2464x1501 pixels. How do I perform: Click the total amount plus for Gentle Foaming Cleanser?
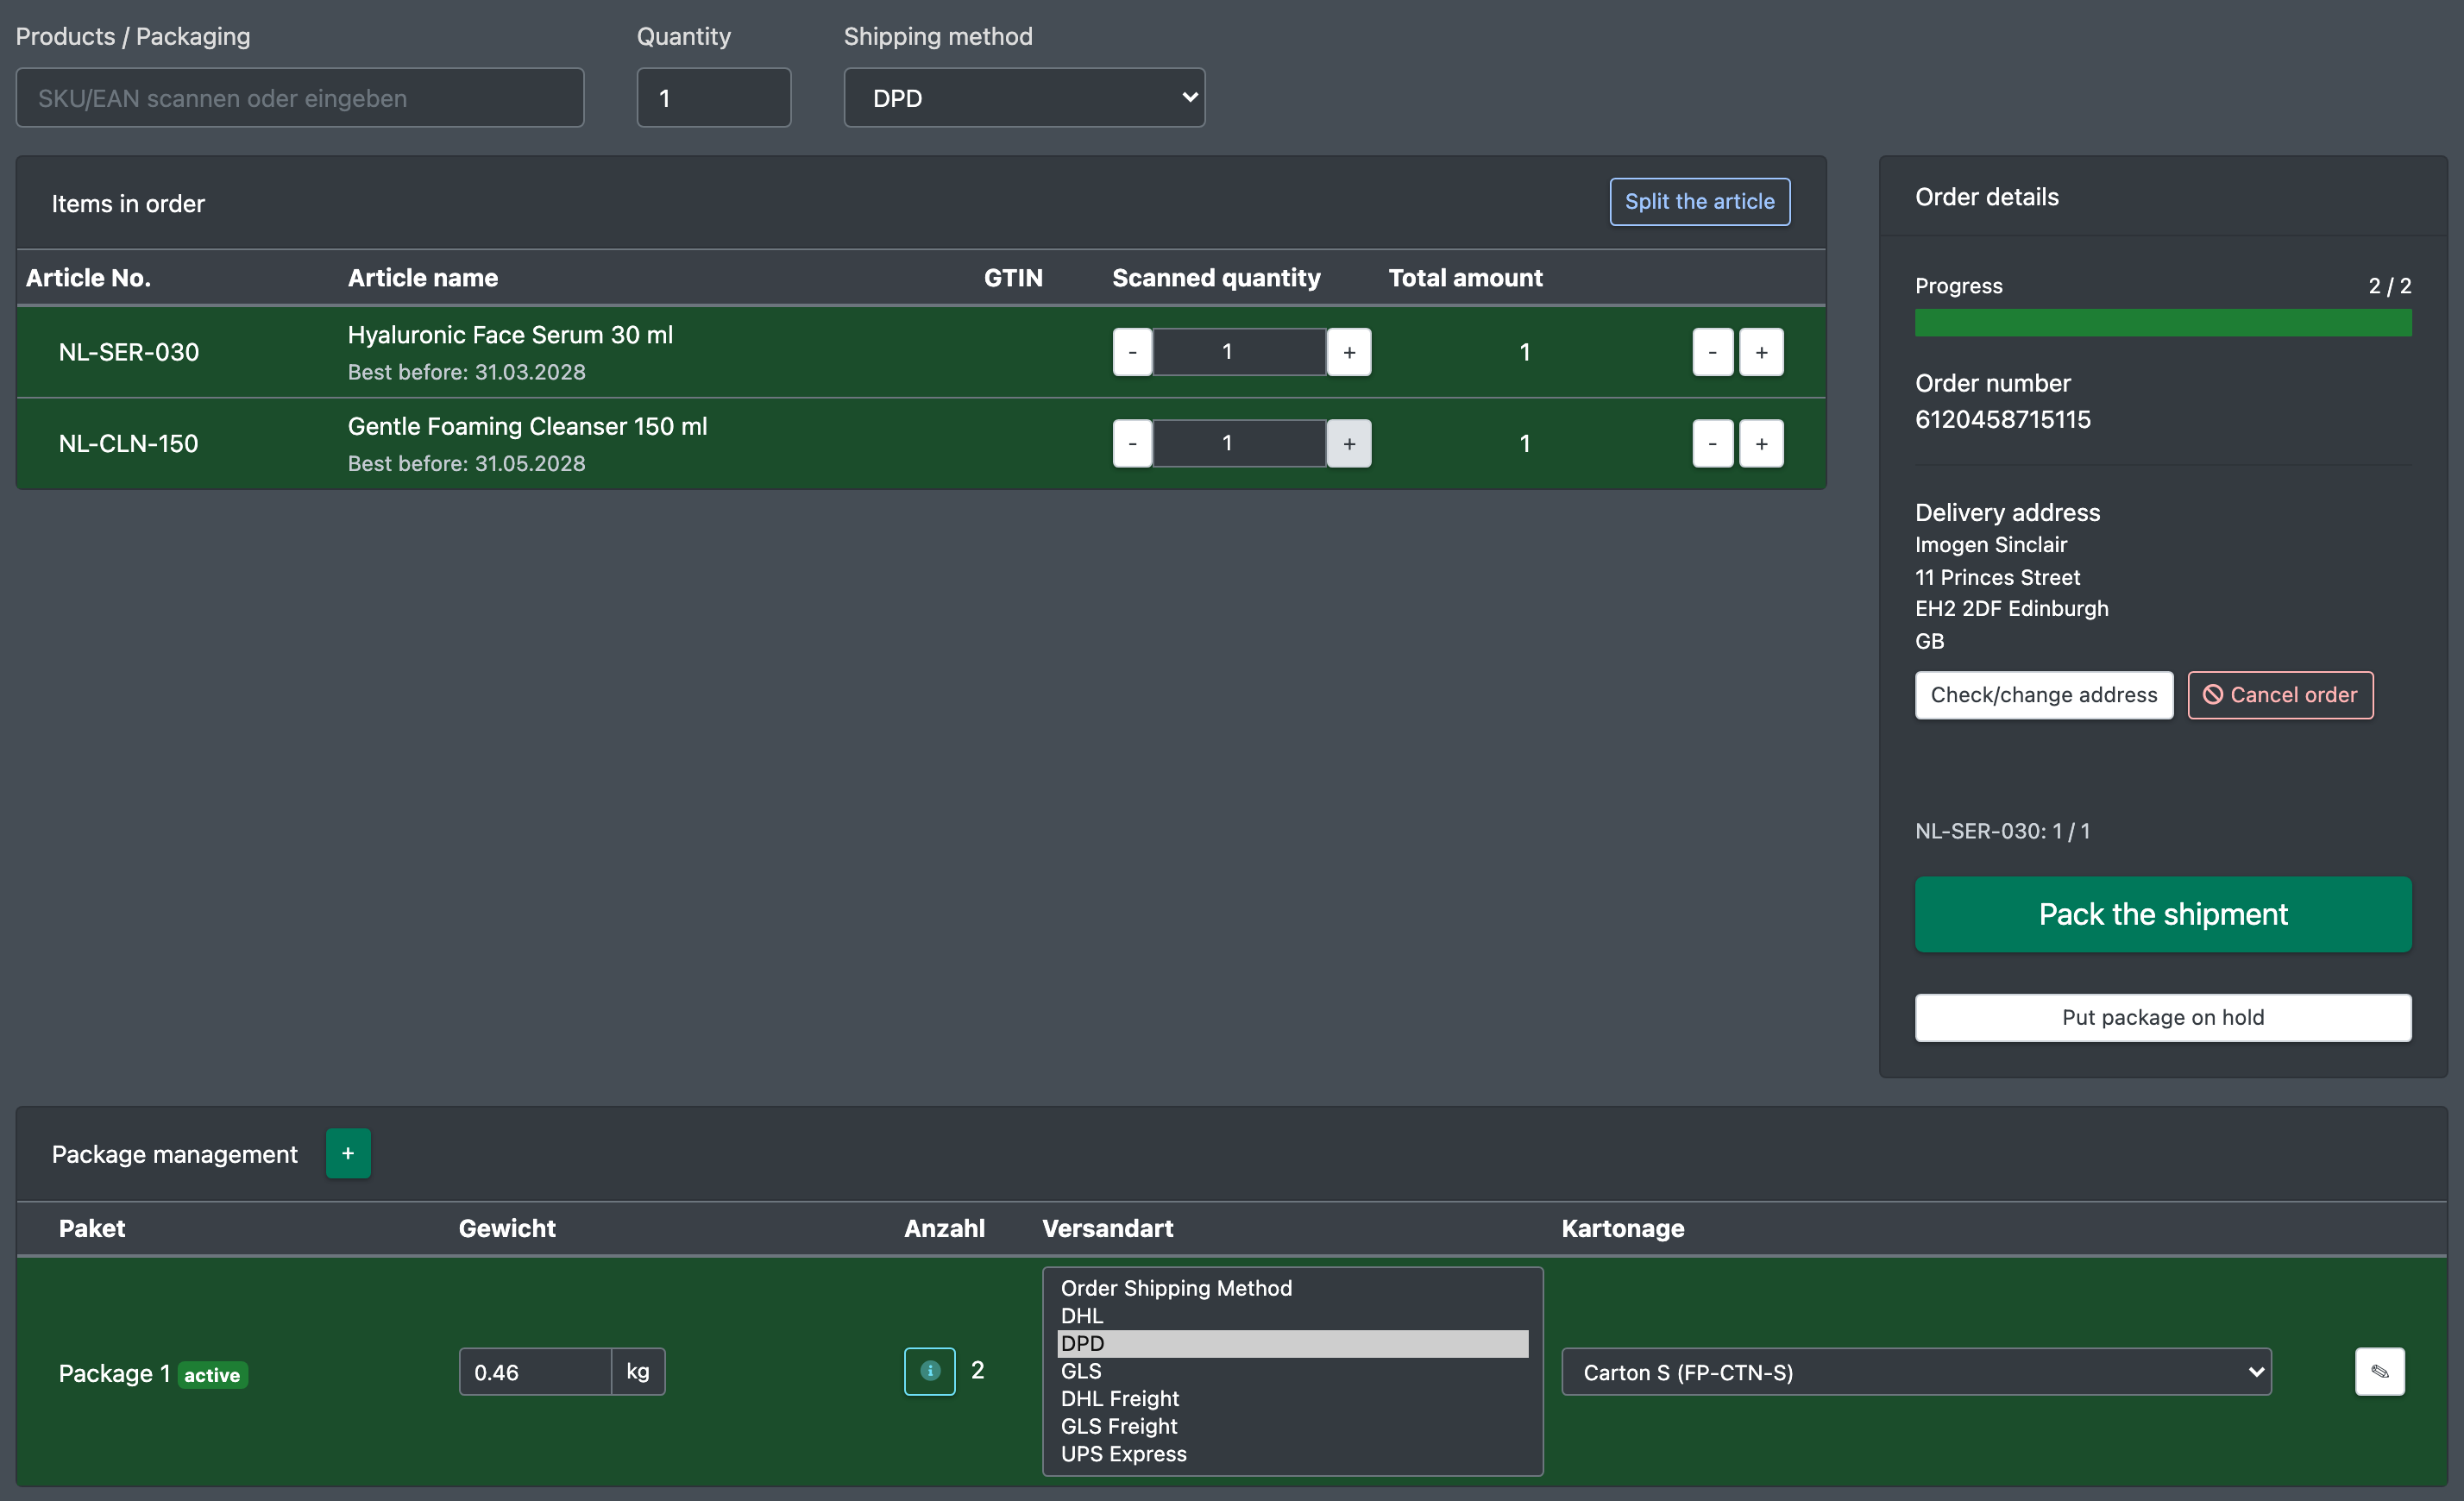coord(1761,443)
